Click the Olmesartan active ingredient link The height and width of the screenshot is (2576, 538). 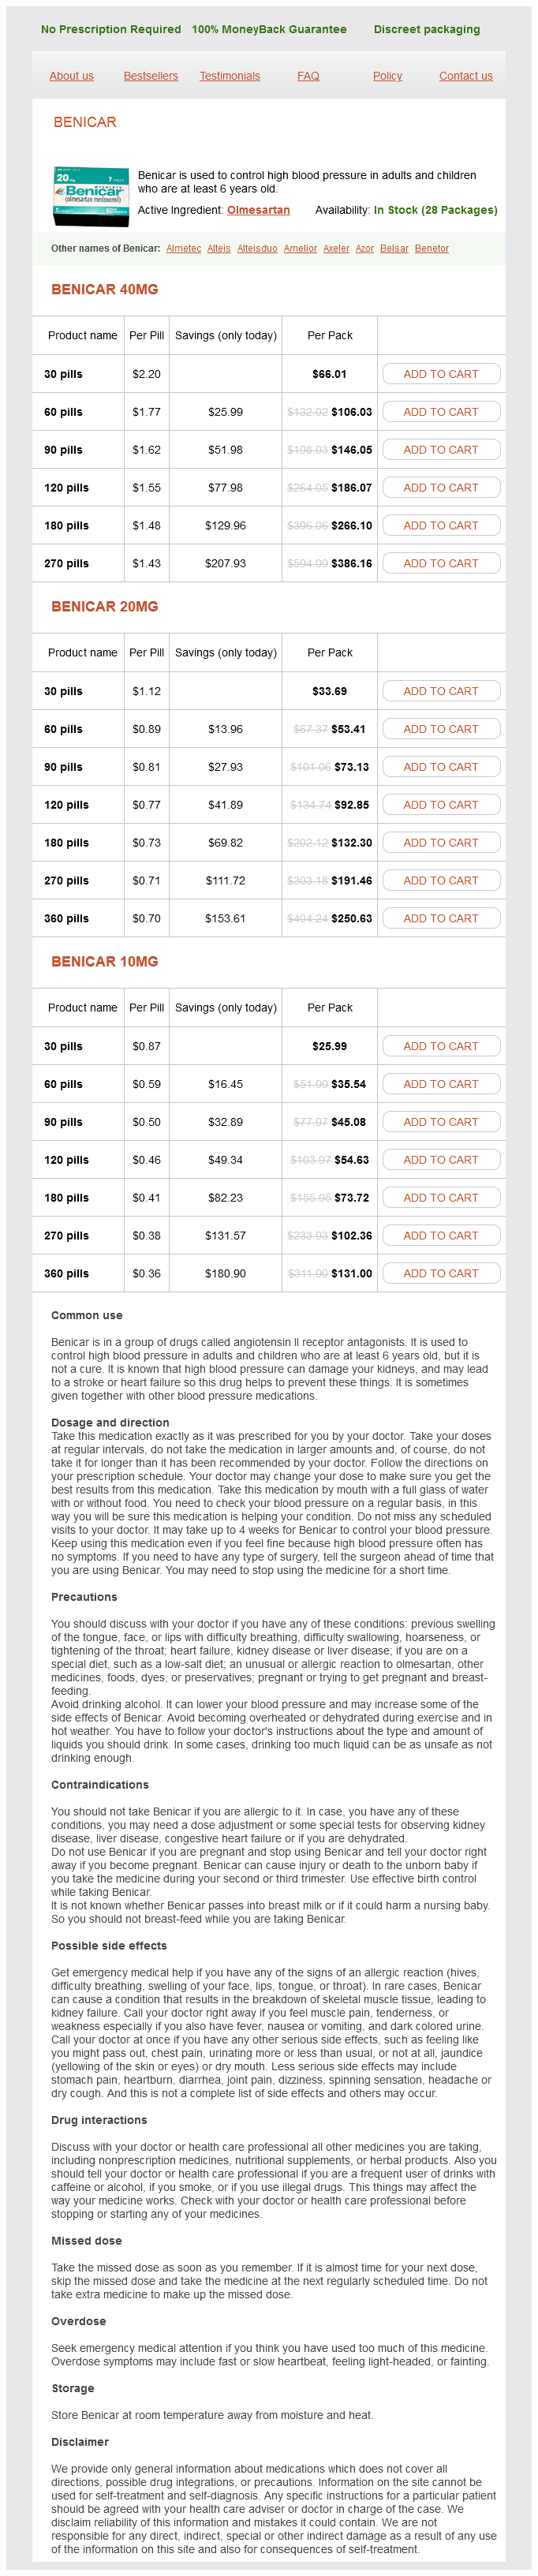pos(258,210)
